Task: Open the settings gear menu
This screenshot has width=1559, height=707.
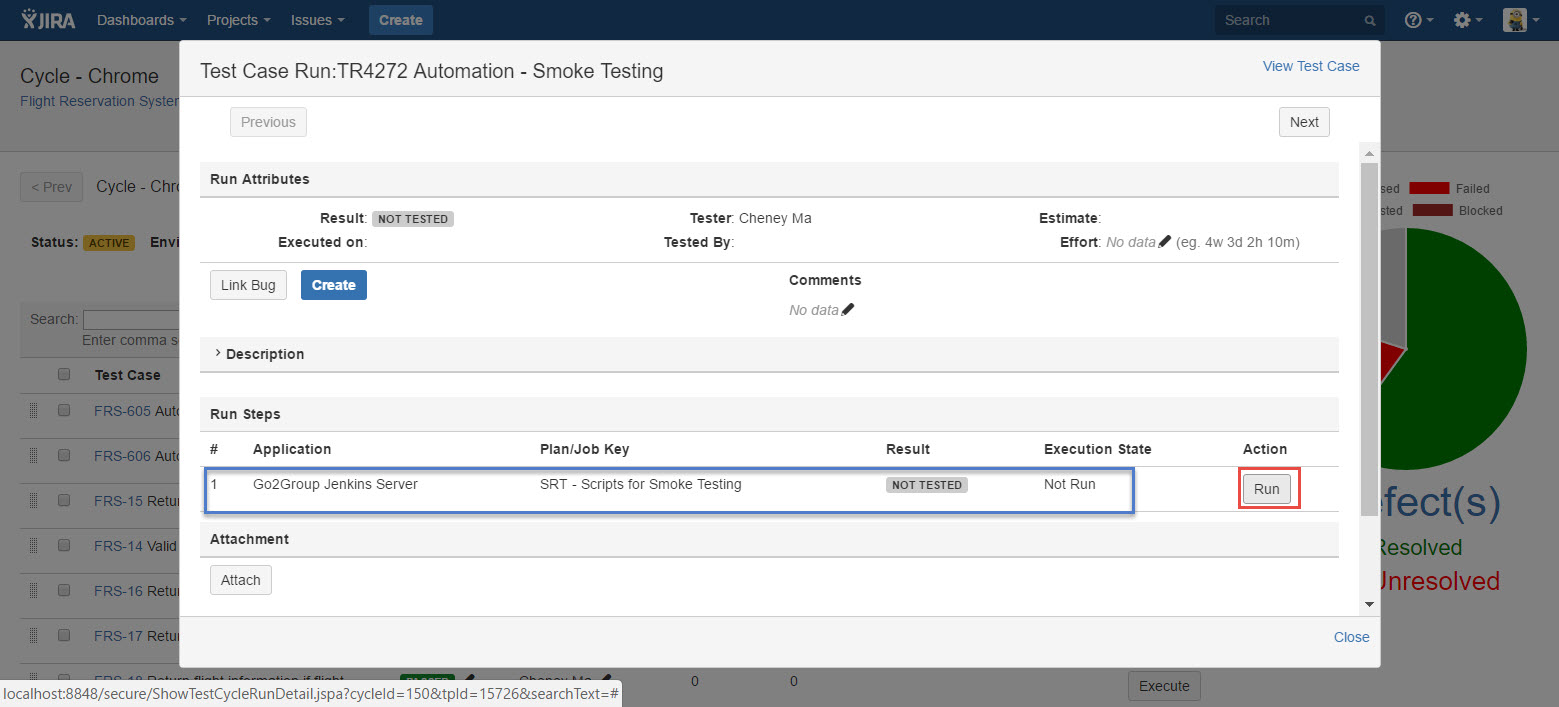Action: 1468,20
